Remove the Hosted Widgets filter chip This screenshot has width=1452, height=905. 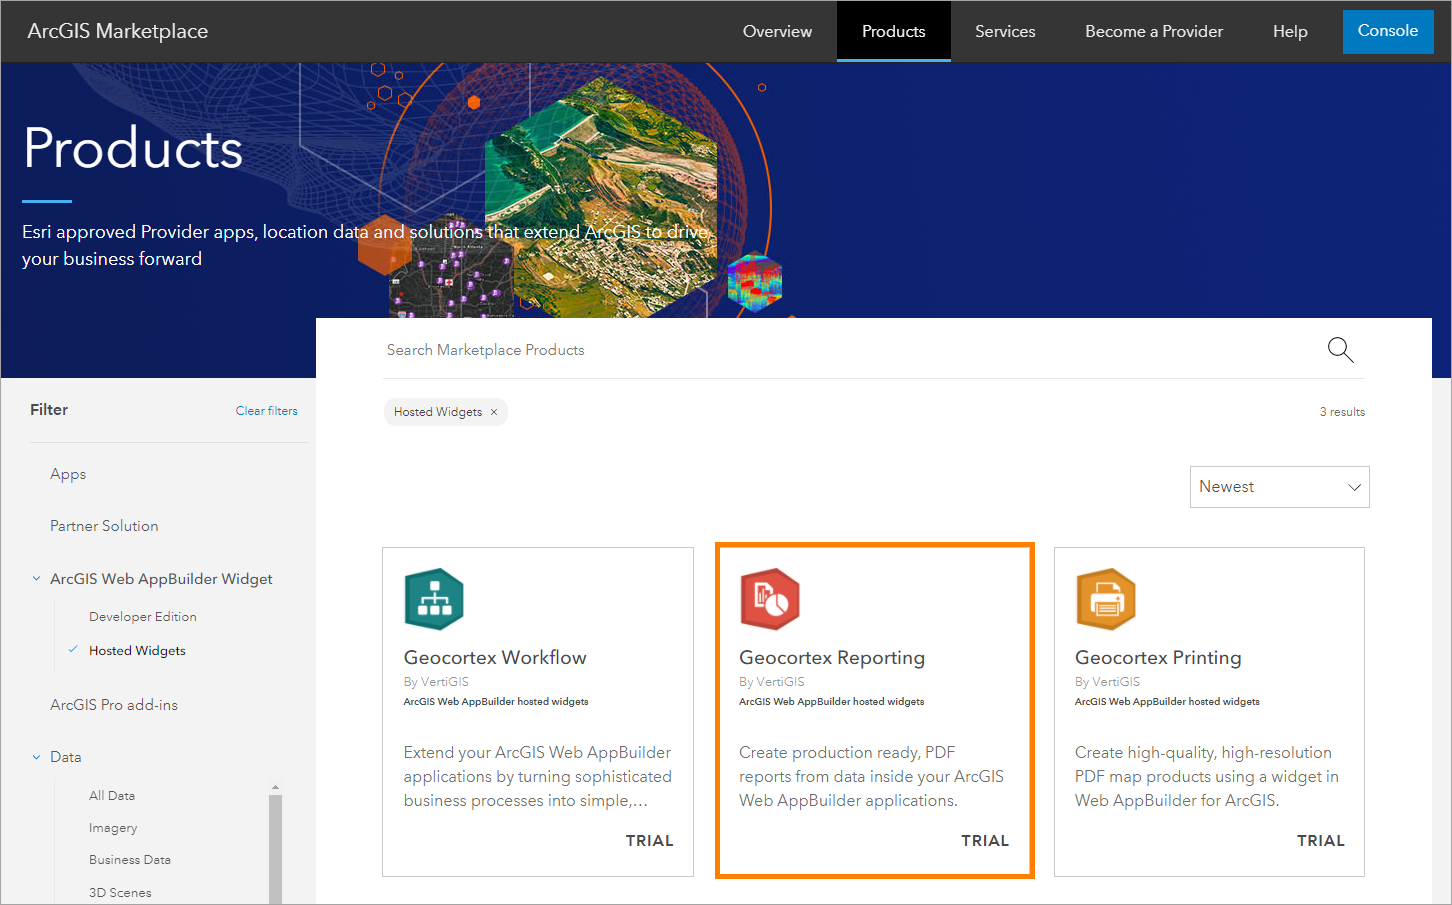pyautogui.click(x=494, y=411)
